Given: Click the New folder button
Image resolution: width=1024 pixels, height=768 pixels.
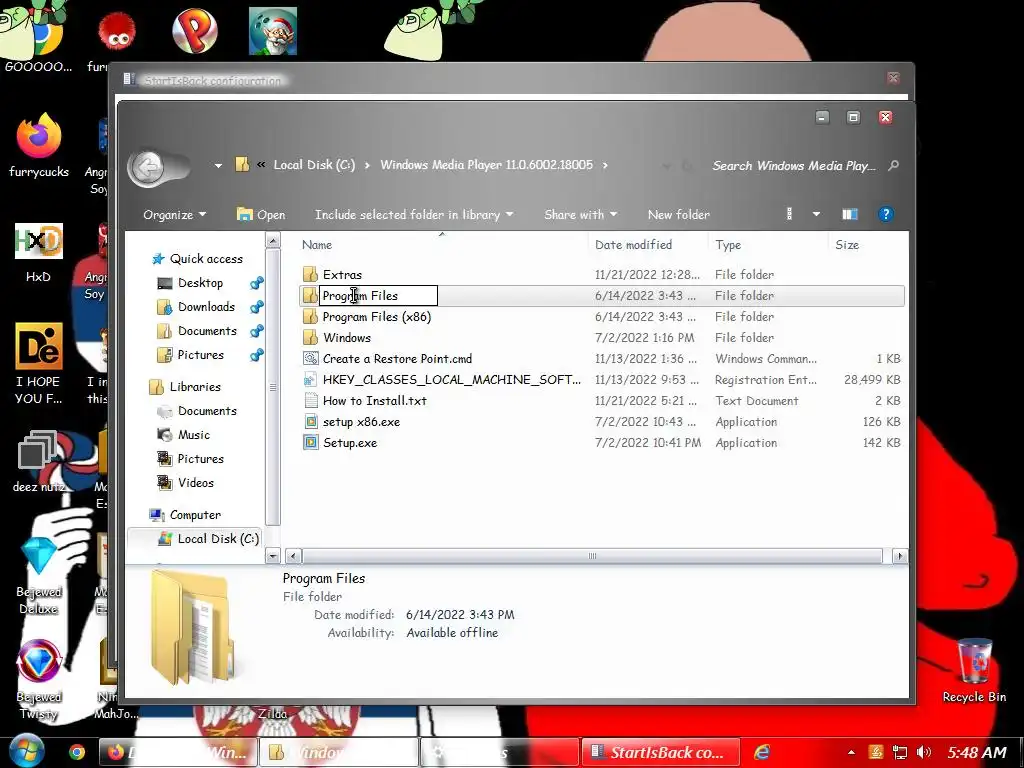Looking at the screenshot, I should pyautogui.click(x=679, y=215).
